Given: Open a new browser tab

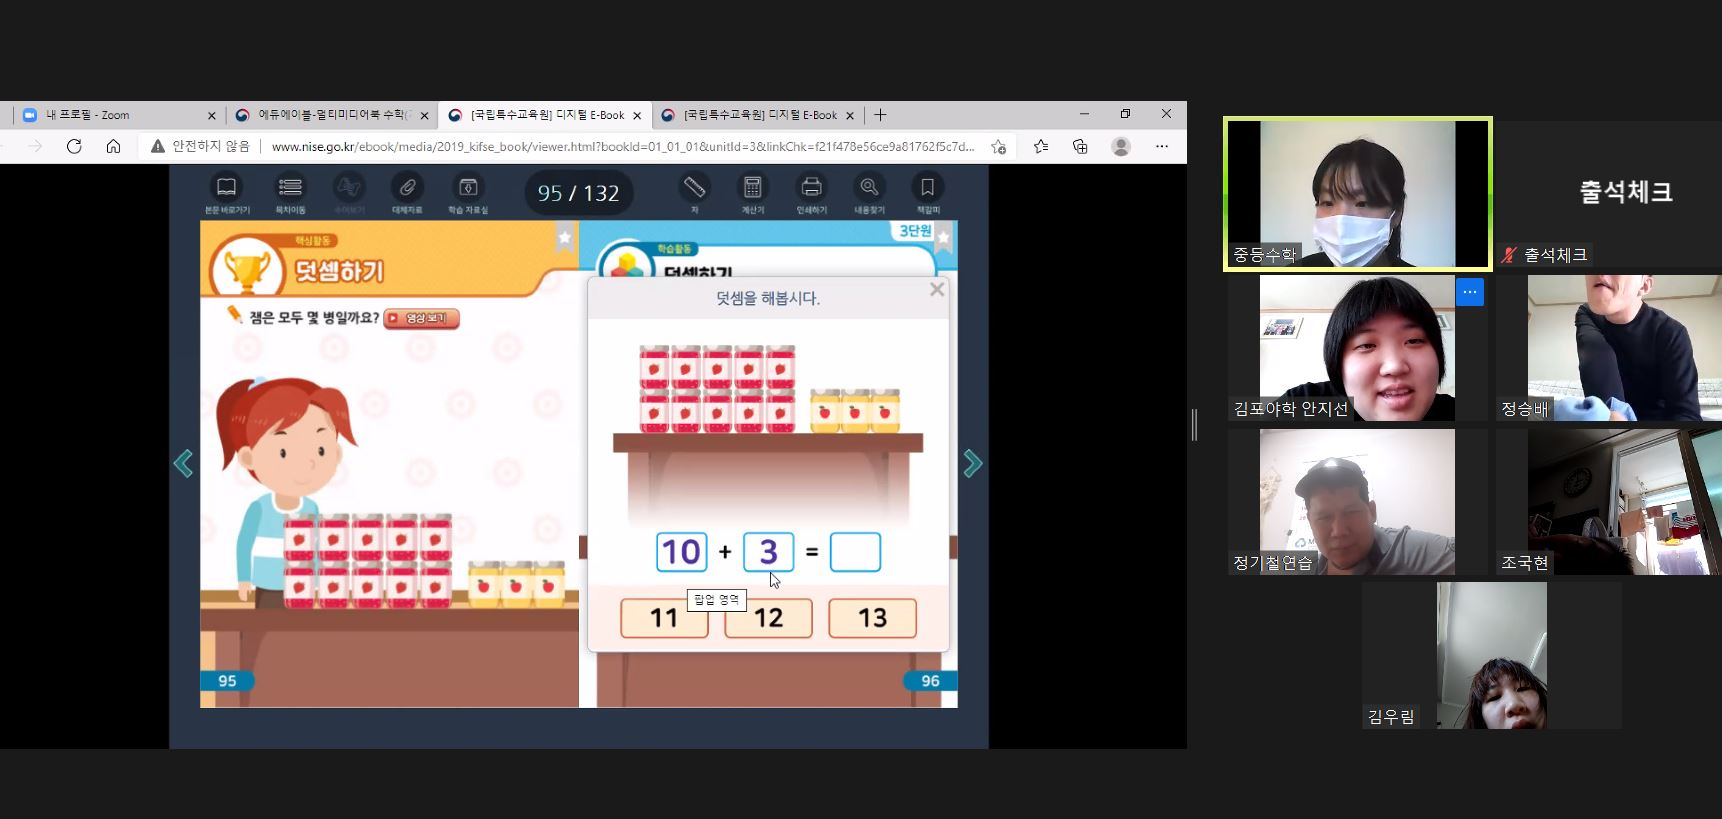Looking at the screenshot, I should pos(880,115).
